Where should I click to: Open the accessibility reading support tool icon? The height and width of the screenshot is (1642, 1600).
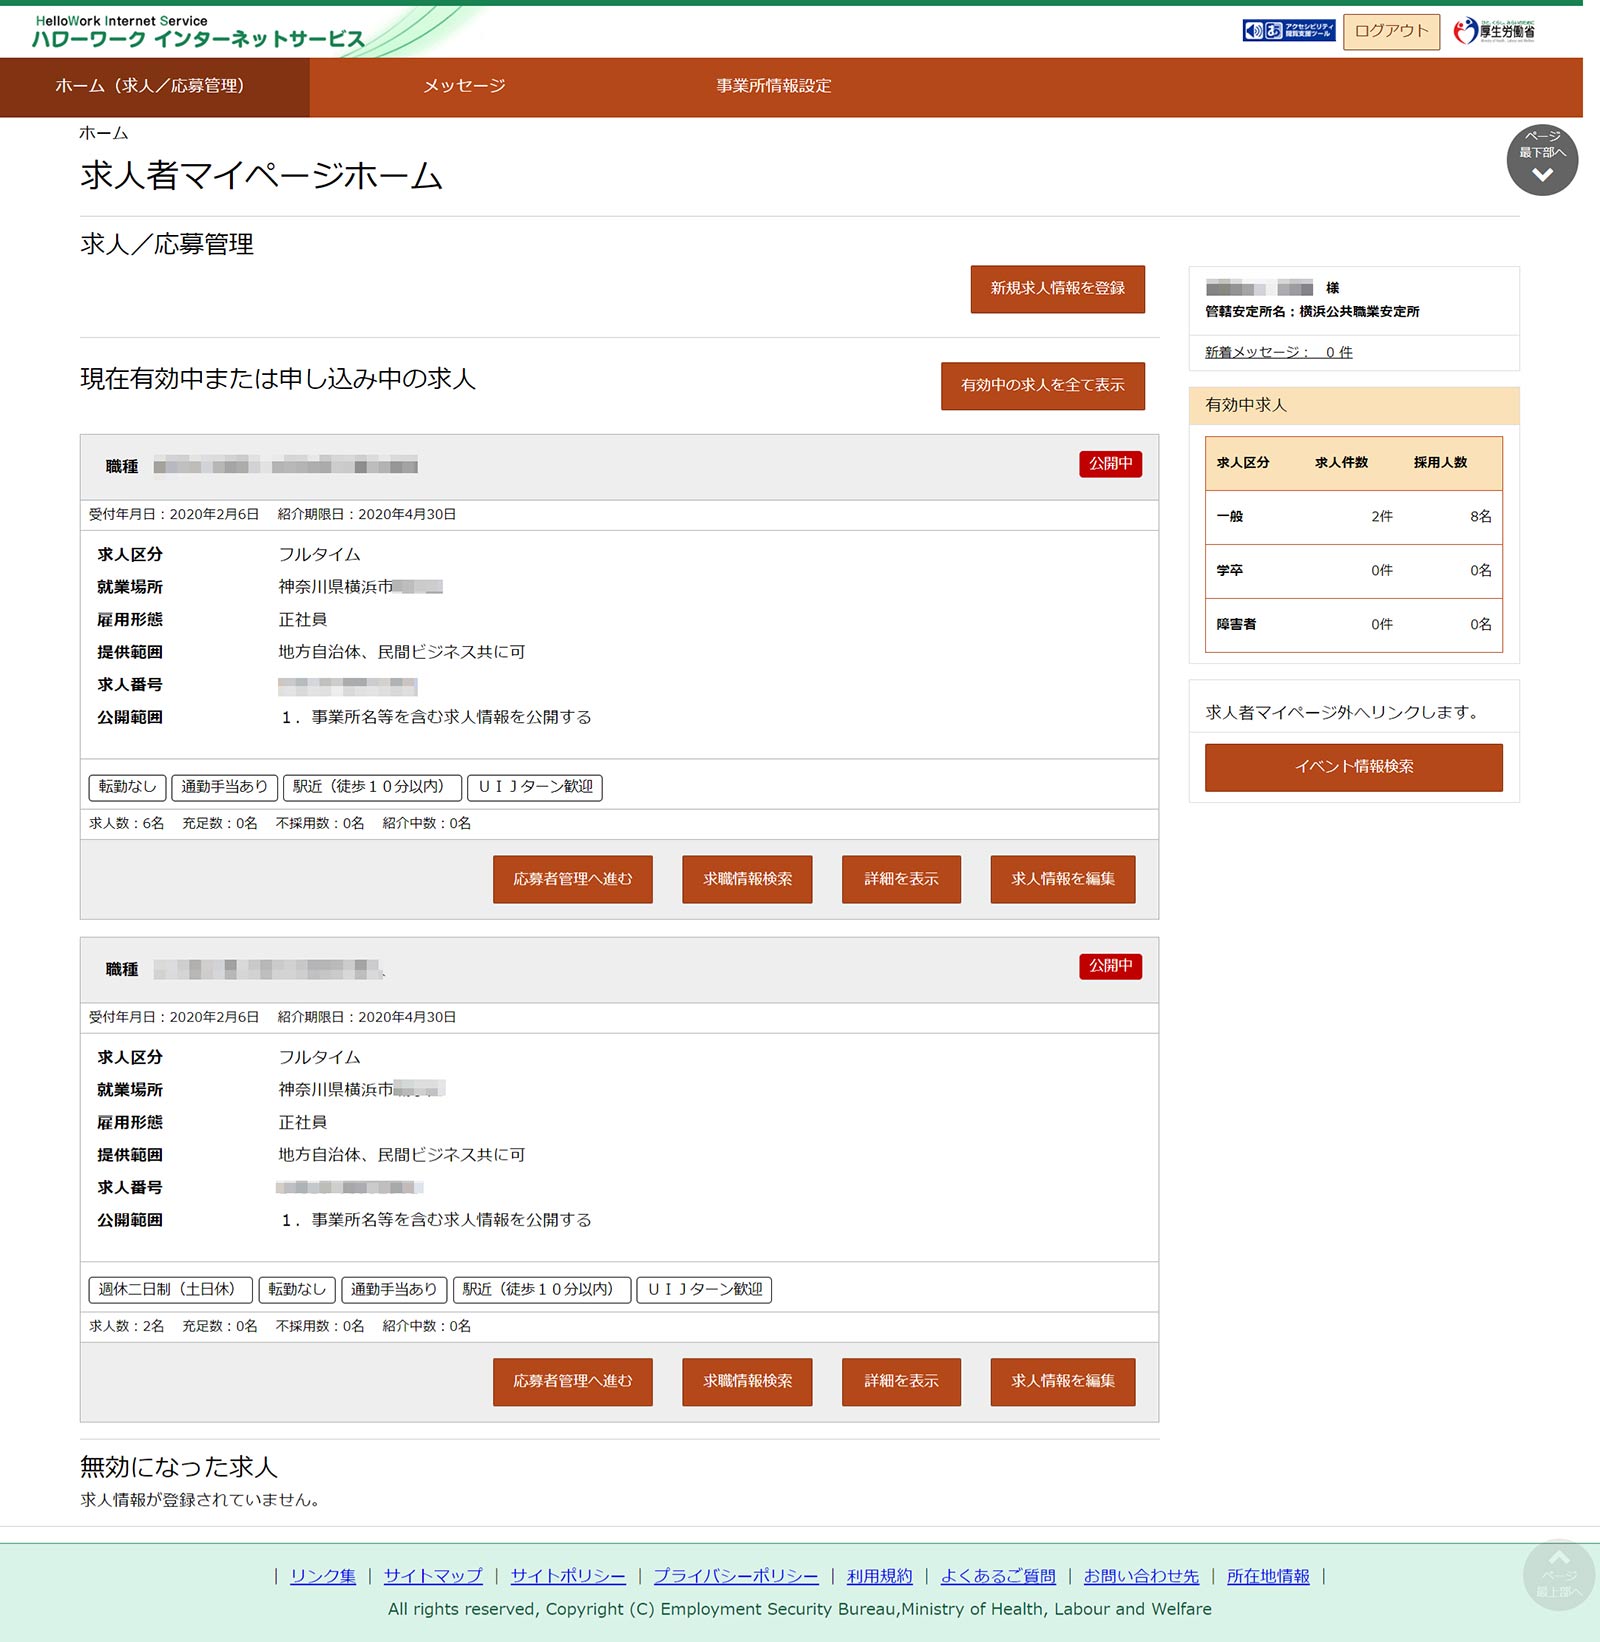point(1288,31)
